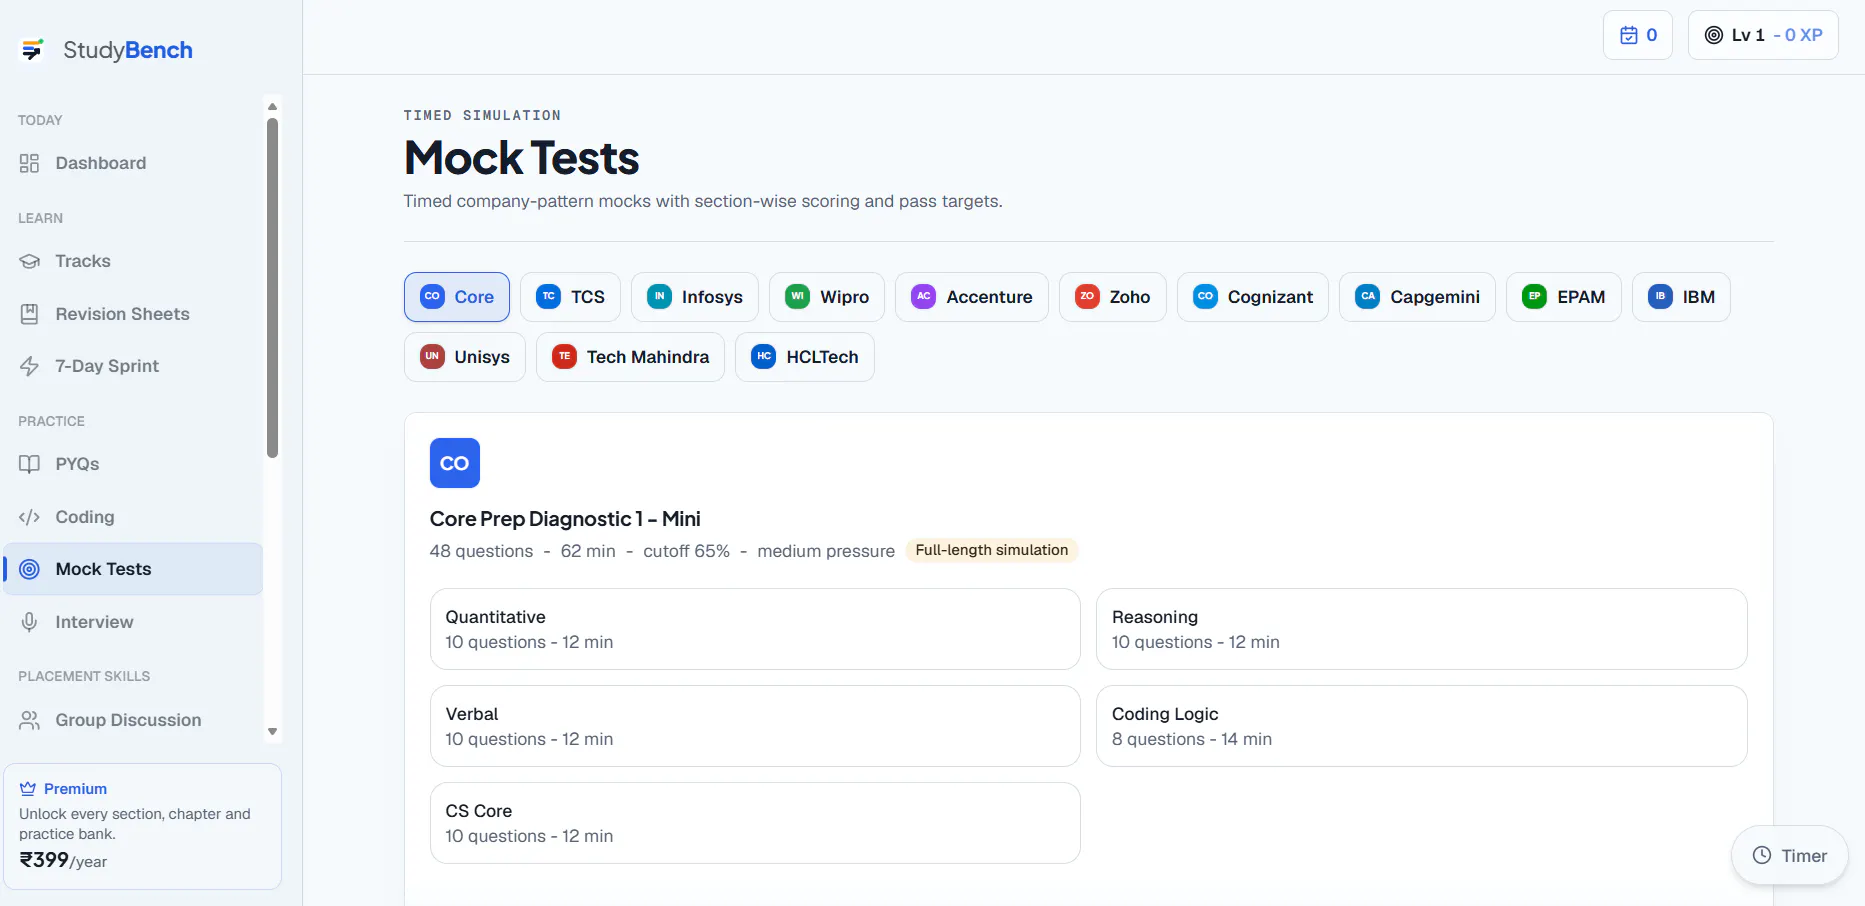1865x906 pixels.
Task: Navigate to Coding practice
Action: click(133, 517)
